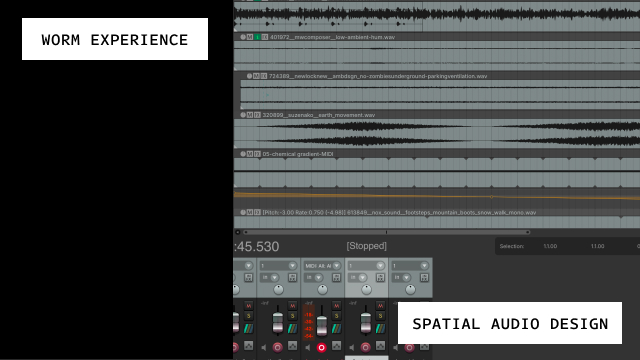
Task: Click the round icon on parkingventilation.wav item
Action: point(249,76)
